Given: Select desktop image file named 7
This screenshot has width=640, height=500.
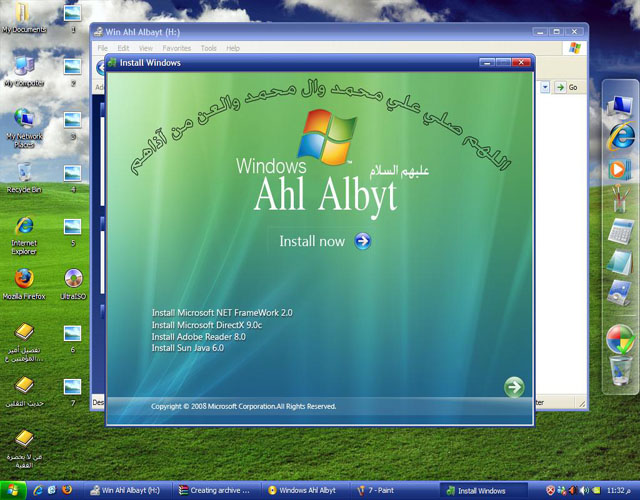Looking at the screenshot, I should coord(73,392).
